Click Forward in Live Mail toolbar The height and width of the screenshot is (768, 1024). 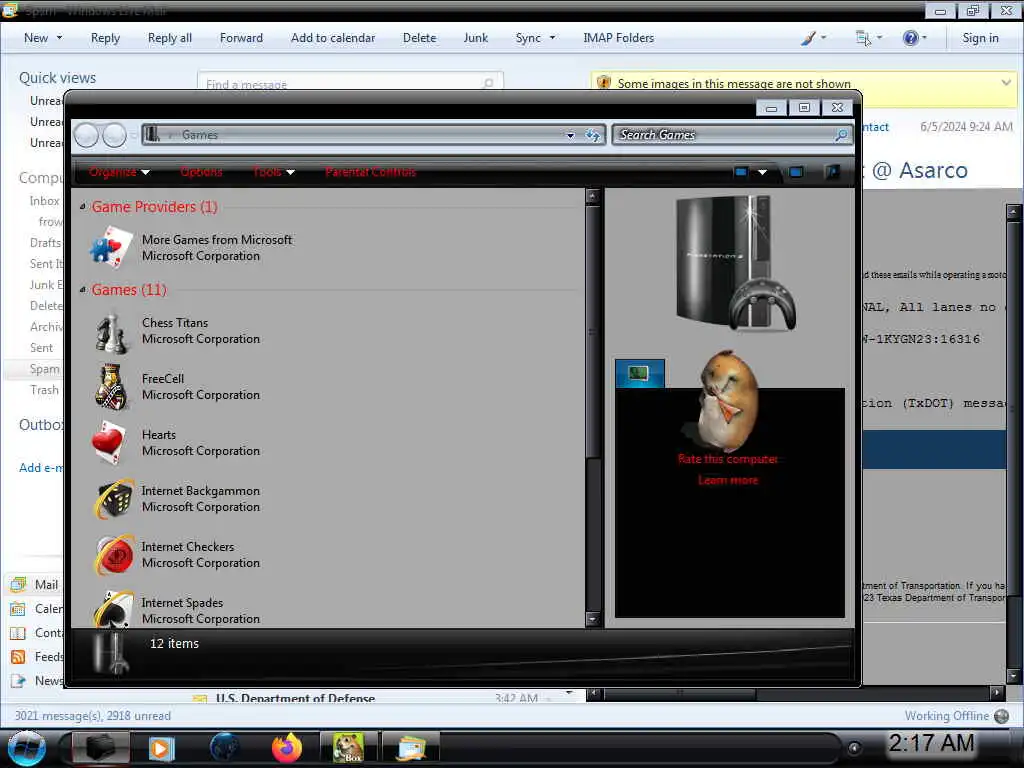pyautogui.click(x=241, y=38)
